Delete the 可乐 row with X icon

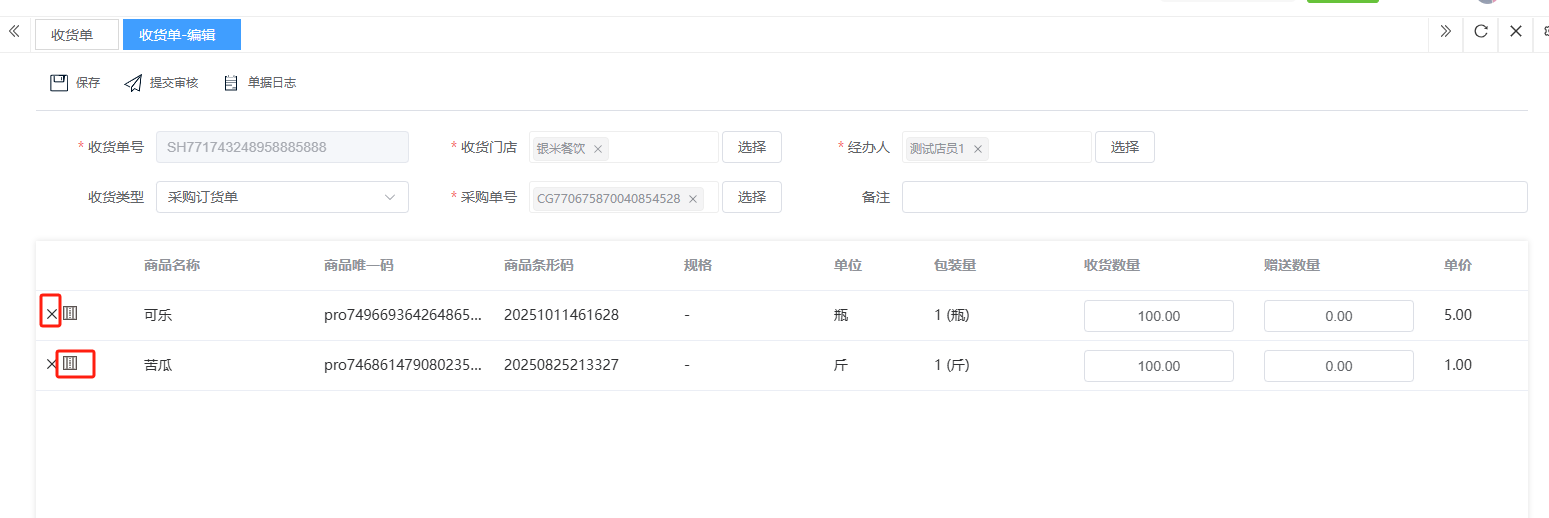pos(51,314)
